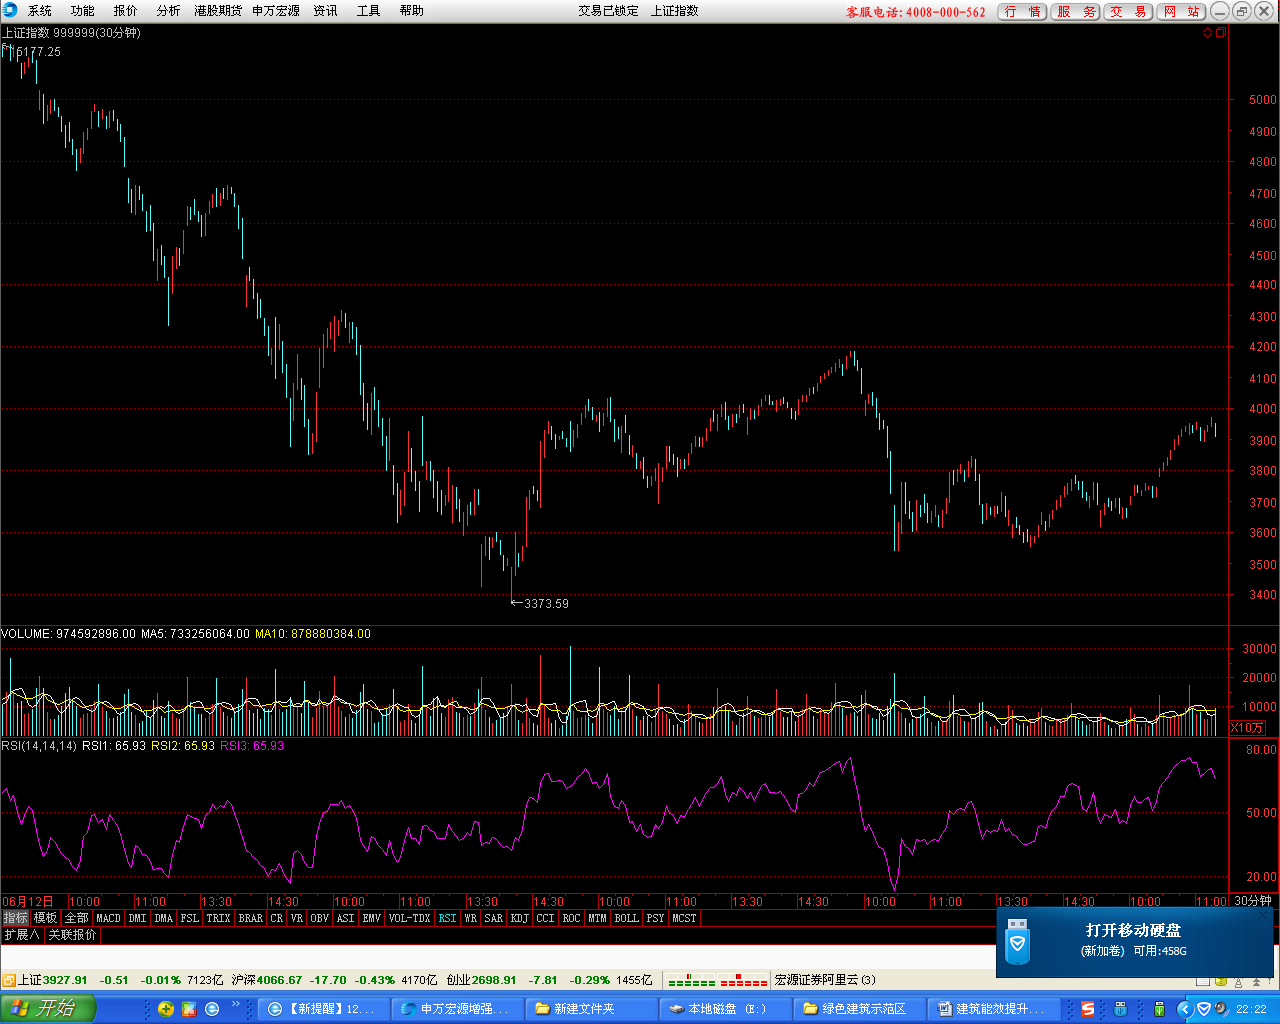Screen dimensions: 1280x1024
Task: Click the 创业 2698.91 index readout
Action: 482,980
